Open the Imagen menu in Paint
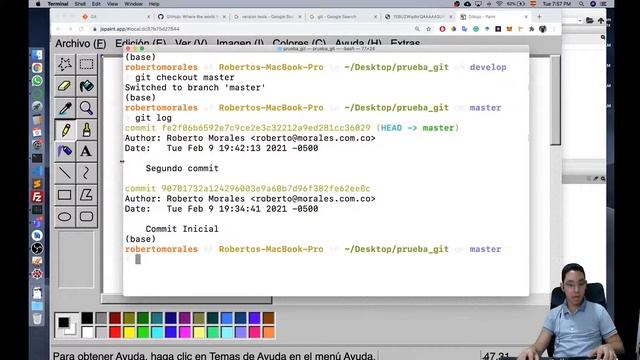This screenshot has height=360, width=640. 240,43
